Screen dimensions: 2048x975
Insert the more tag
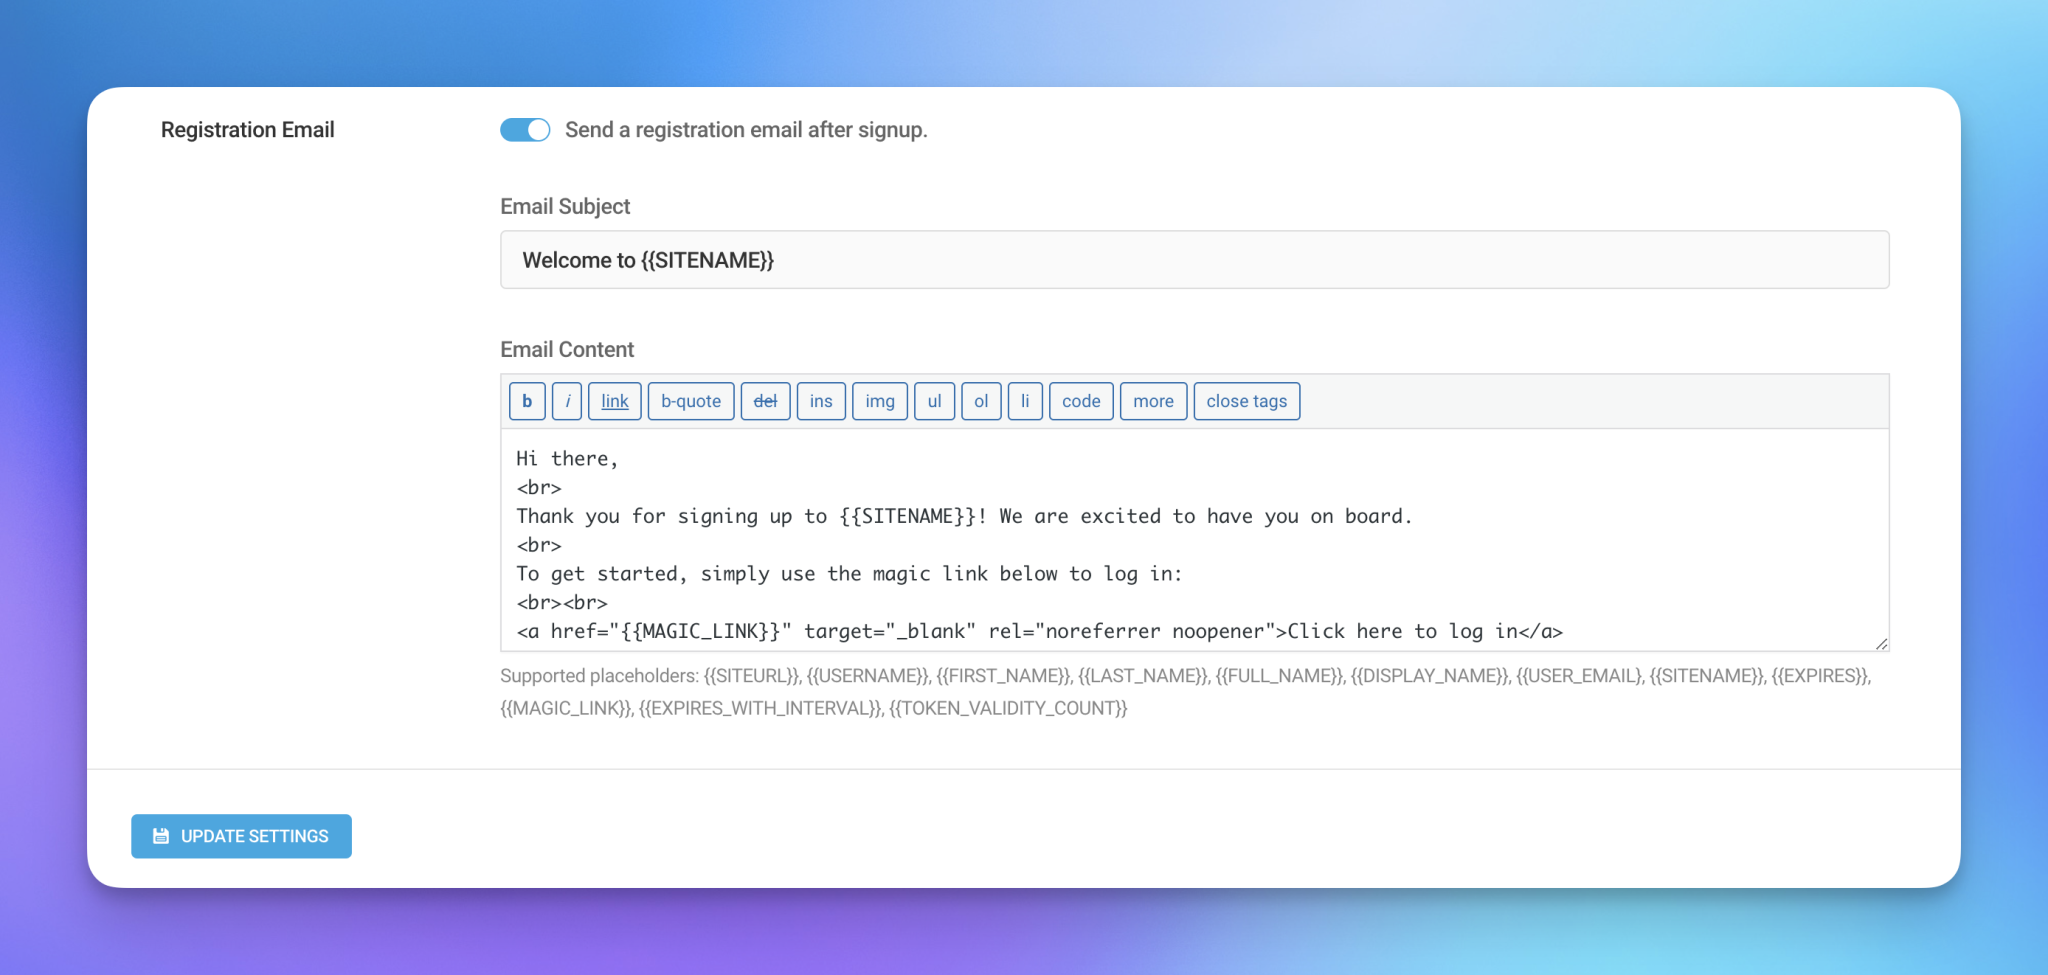[1153, 401]
